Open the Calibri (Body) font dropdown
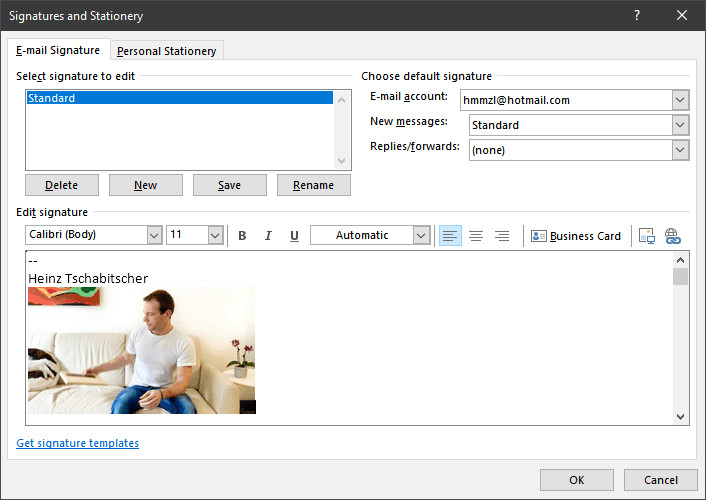 (154, 235)
